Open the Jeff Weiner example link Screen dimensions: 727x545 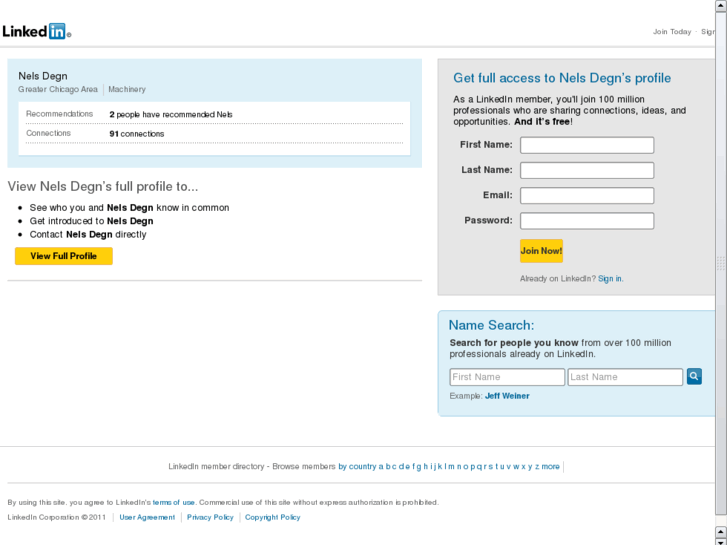[507, 396]
